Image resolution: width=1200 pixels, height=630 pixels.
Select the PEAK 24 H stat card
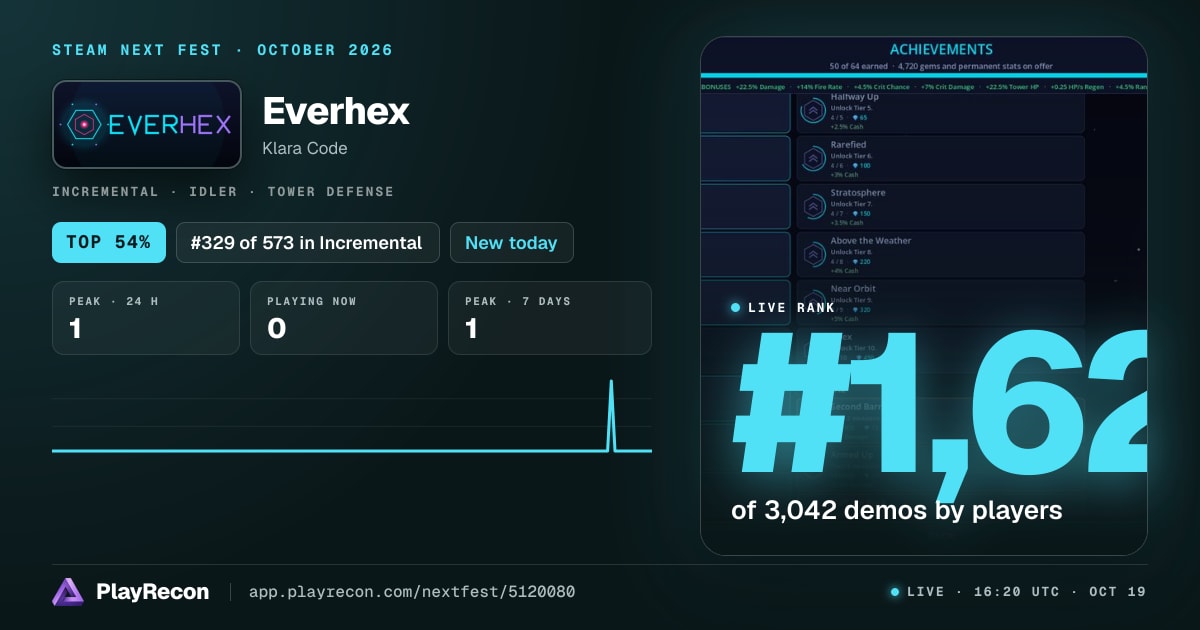click(x=146, y=318)
